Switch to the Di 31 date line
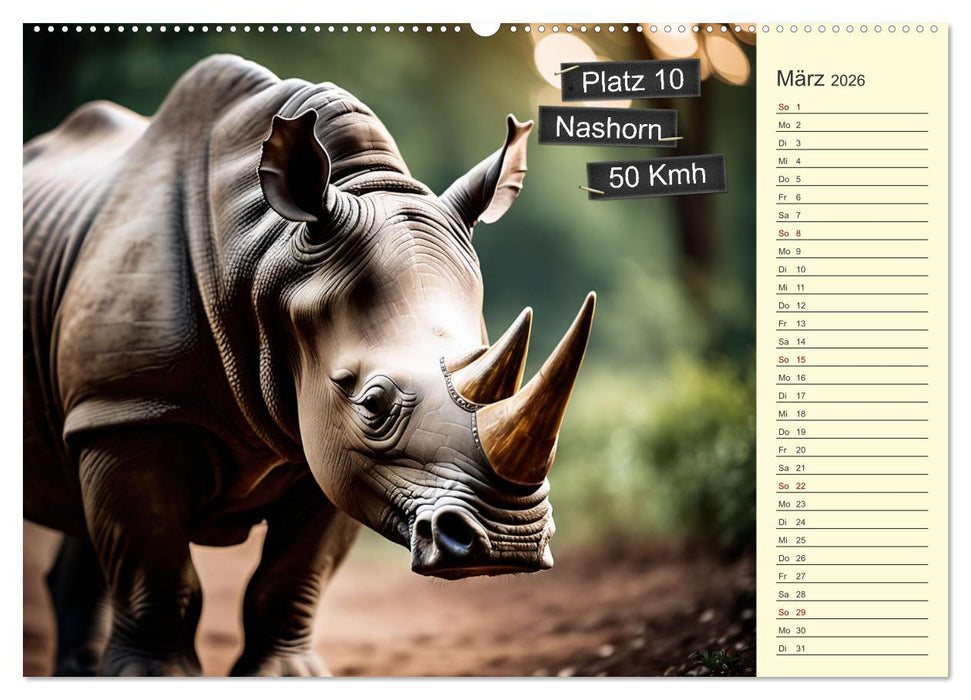 coord(790,648)
